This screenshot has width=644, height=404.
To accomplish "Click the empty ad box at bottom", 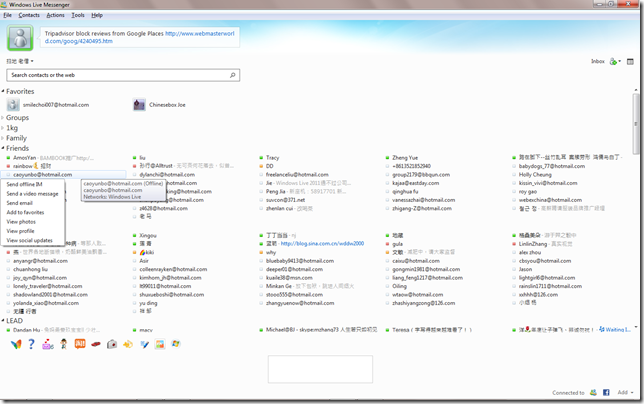I will (x=320, y=369).
